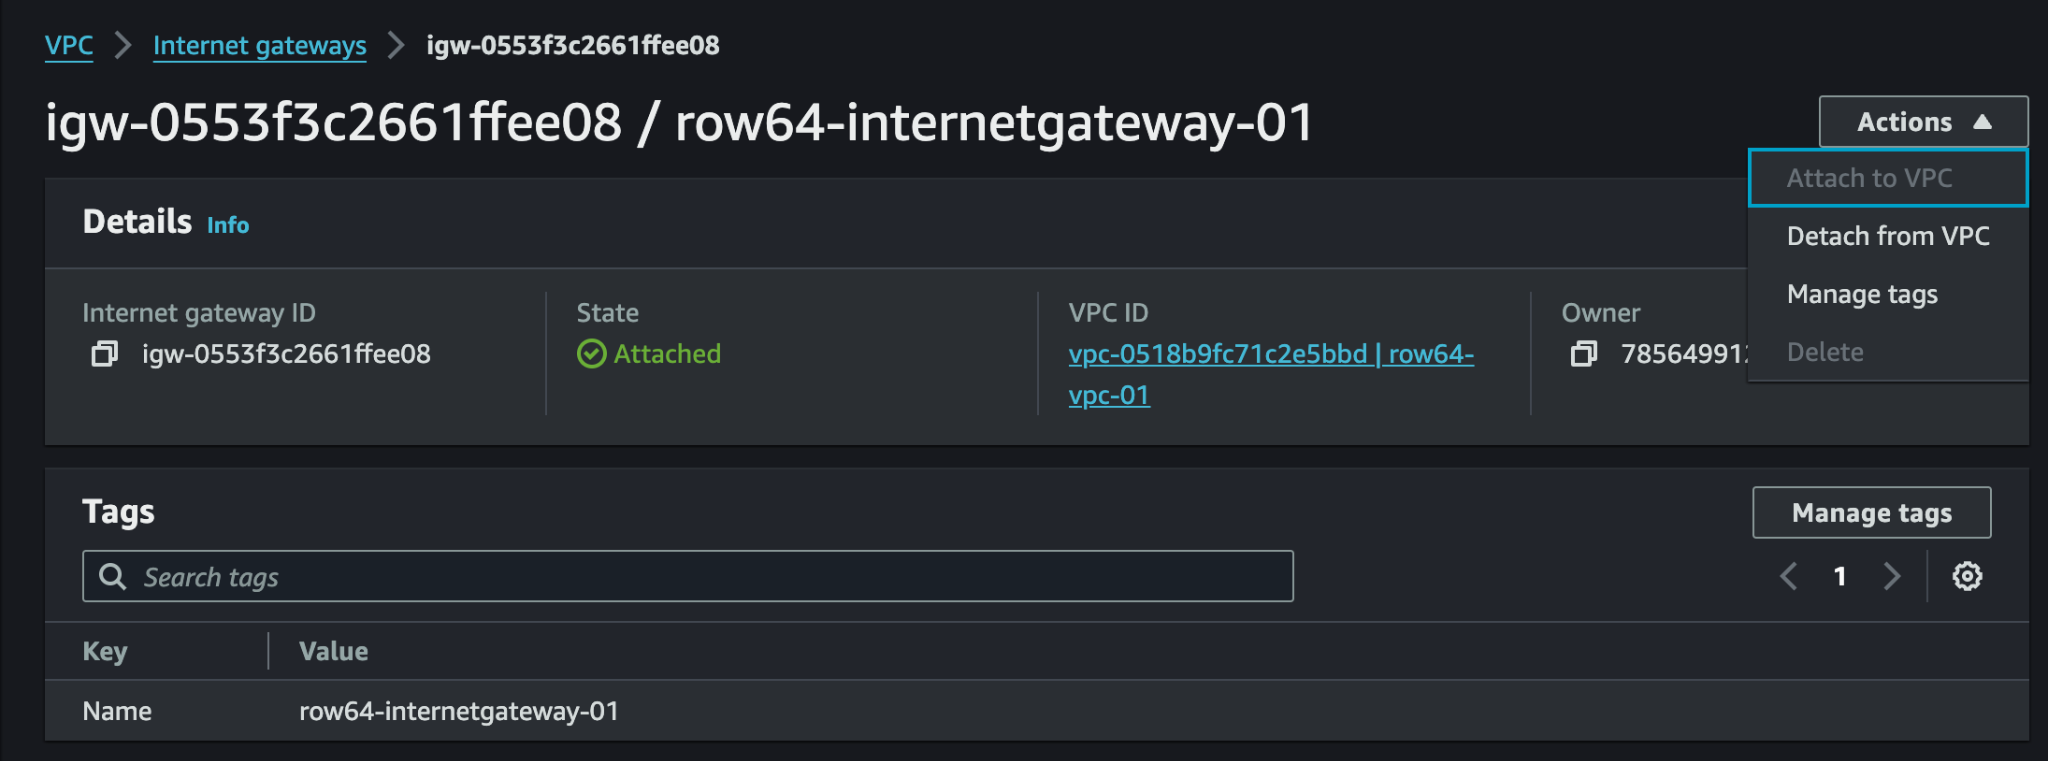Image resolution: width=2048 pixels, height=761 pixels.
Task: Open Details Info link
Action: [228, 225]
